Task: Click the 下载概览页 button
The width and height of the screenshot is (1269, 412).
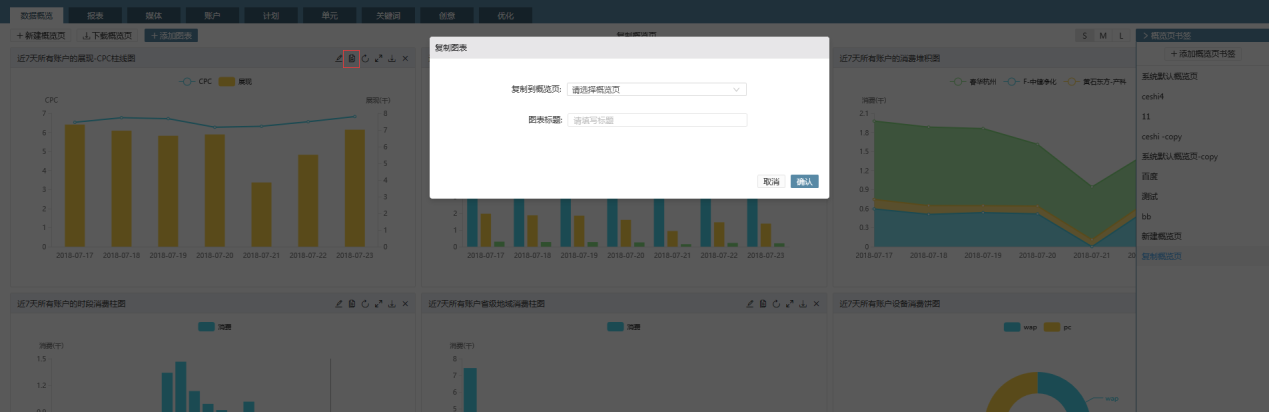Action: coord(106,35)
